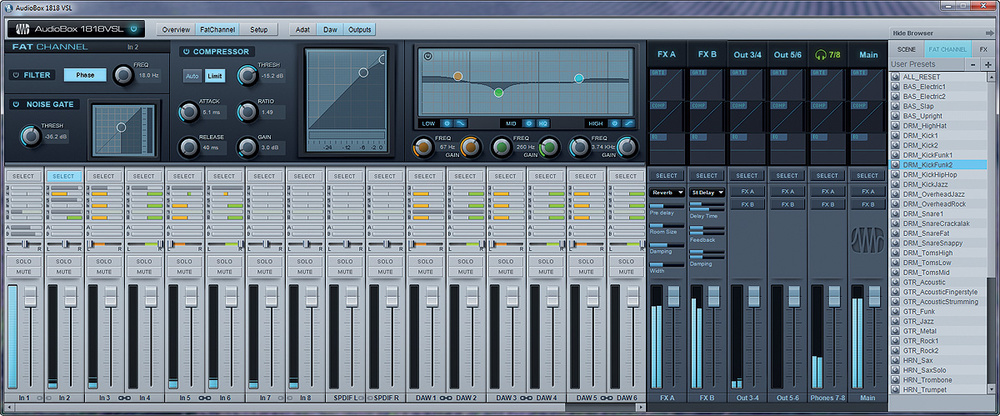The width and height of the screenshot is (1000, 416).
Task: Click the In 2 channel volume fader
Action: [x=70, y=297]
